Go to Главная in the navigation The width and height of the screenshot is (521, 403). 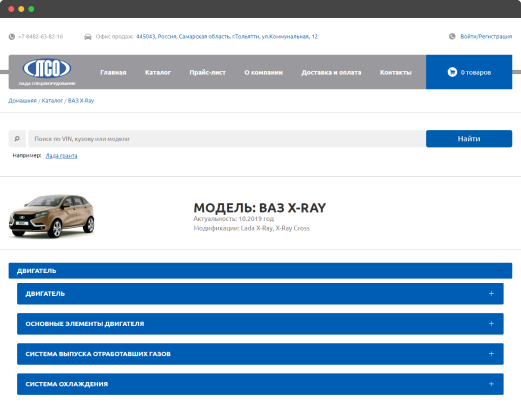[113, 72]
